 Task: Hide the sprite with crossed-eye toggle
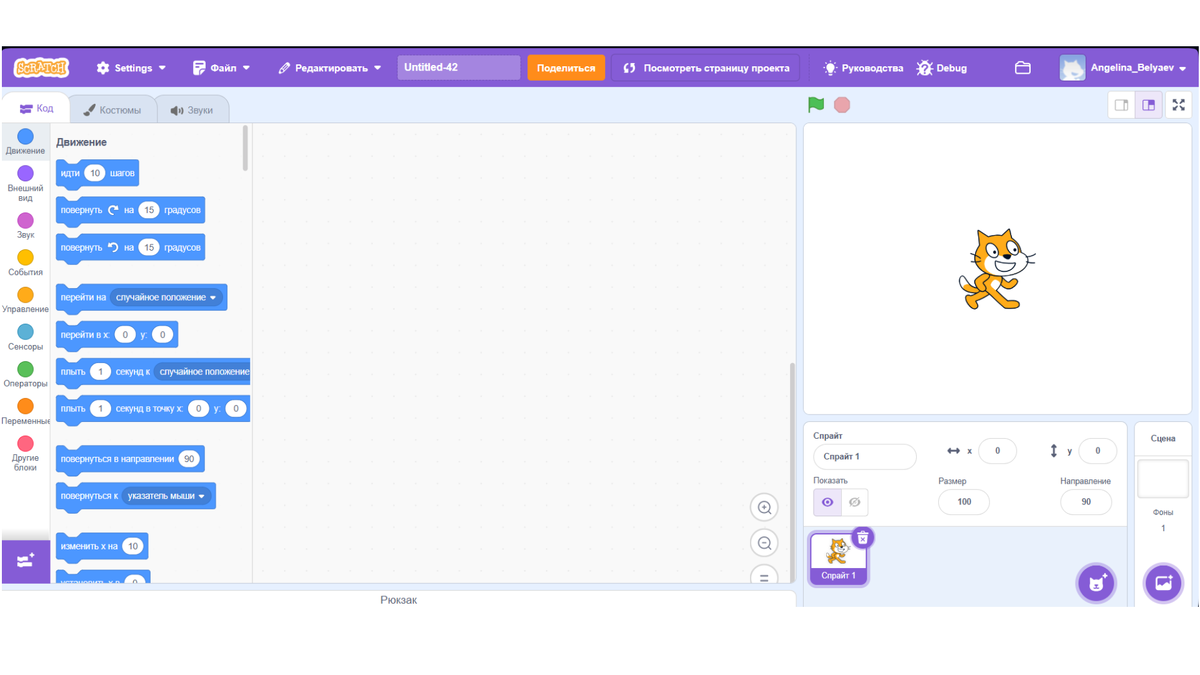coord(854,502)
